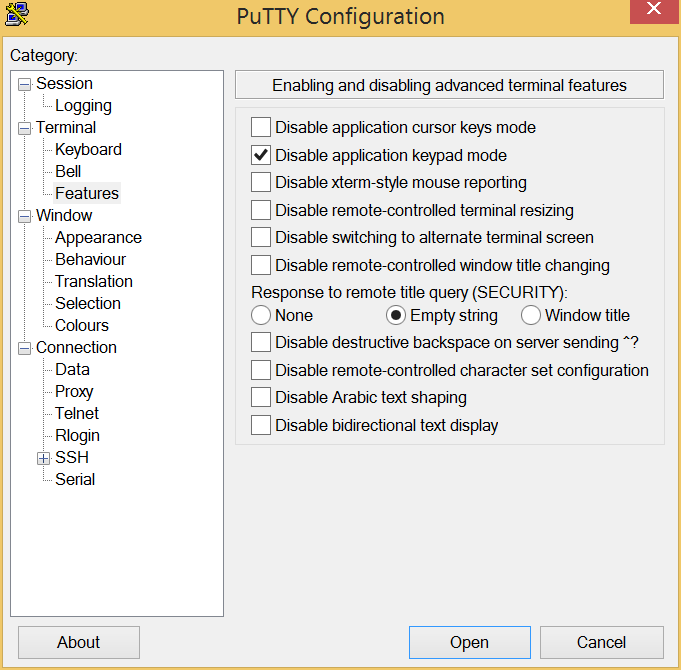This screenshot has height=670, width=681.
Task: Select Logging in the category tree
Action: pos(83,106)
